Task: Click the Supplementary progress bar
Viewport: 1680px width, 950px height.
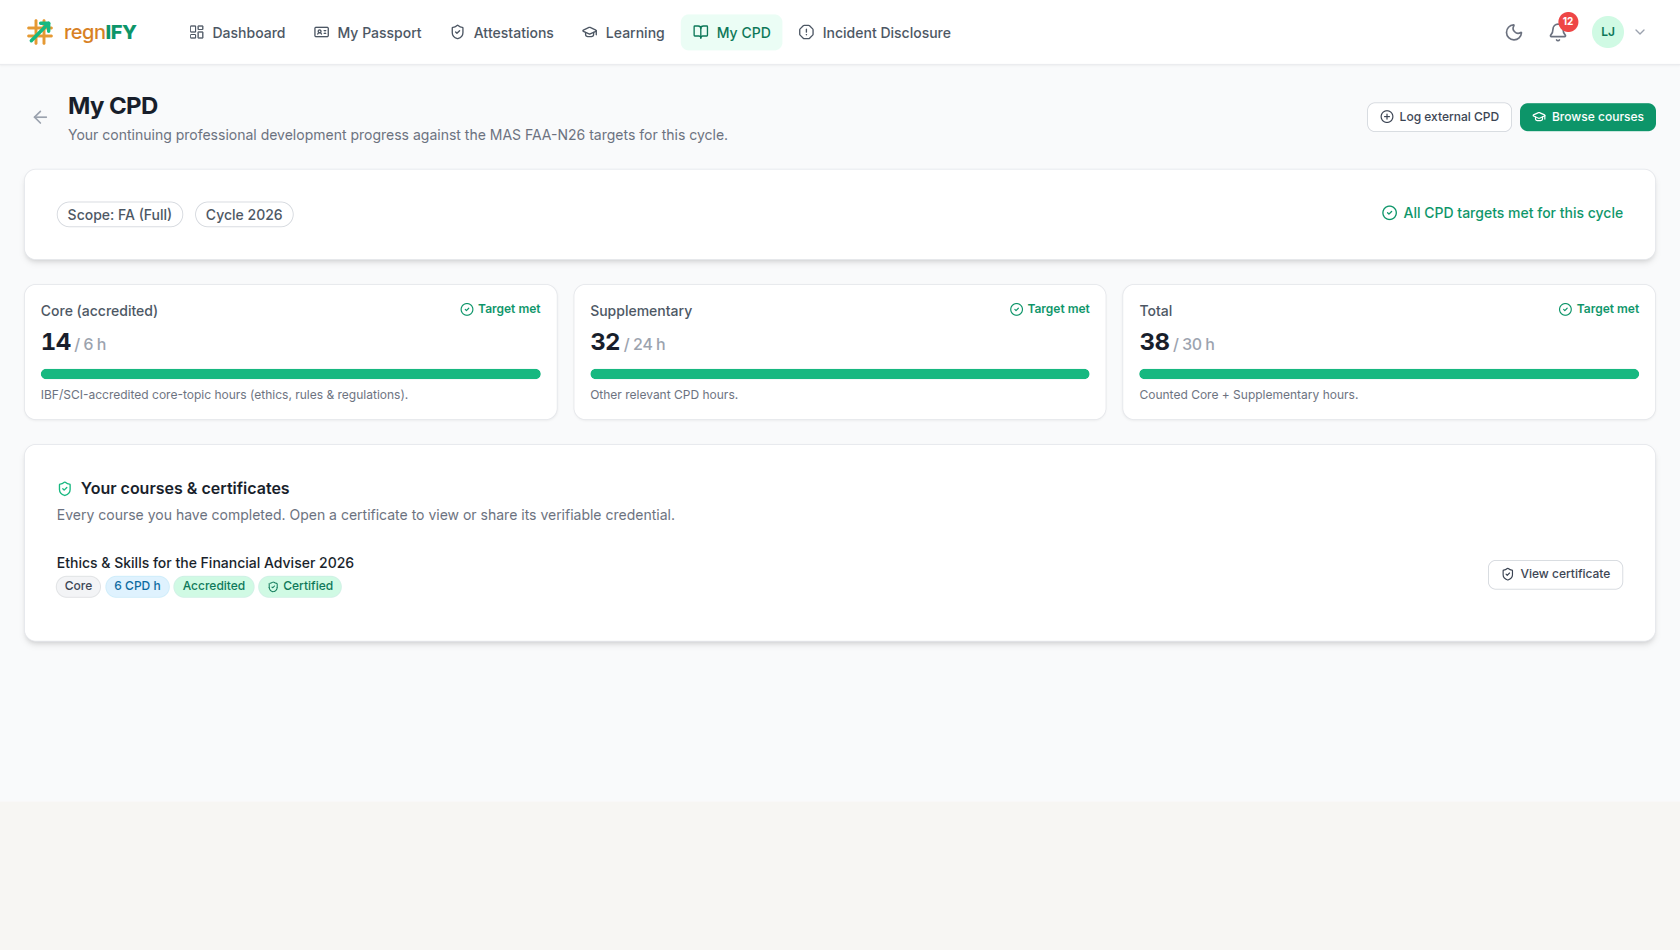Action: [x=840, y=374]
